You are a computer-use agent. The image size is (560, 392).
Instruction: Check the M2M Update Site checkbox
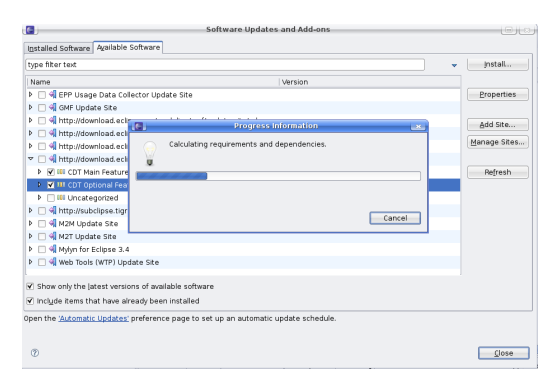pyautogui.click(x=42, y=224)
